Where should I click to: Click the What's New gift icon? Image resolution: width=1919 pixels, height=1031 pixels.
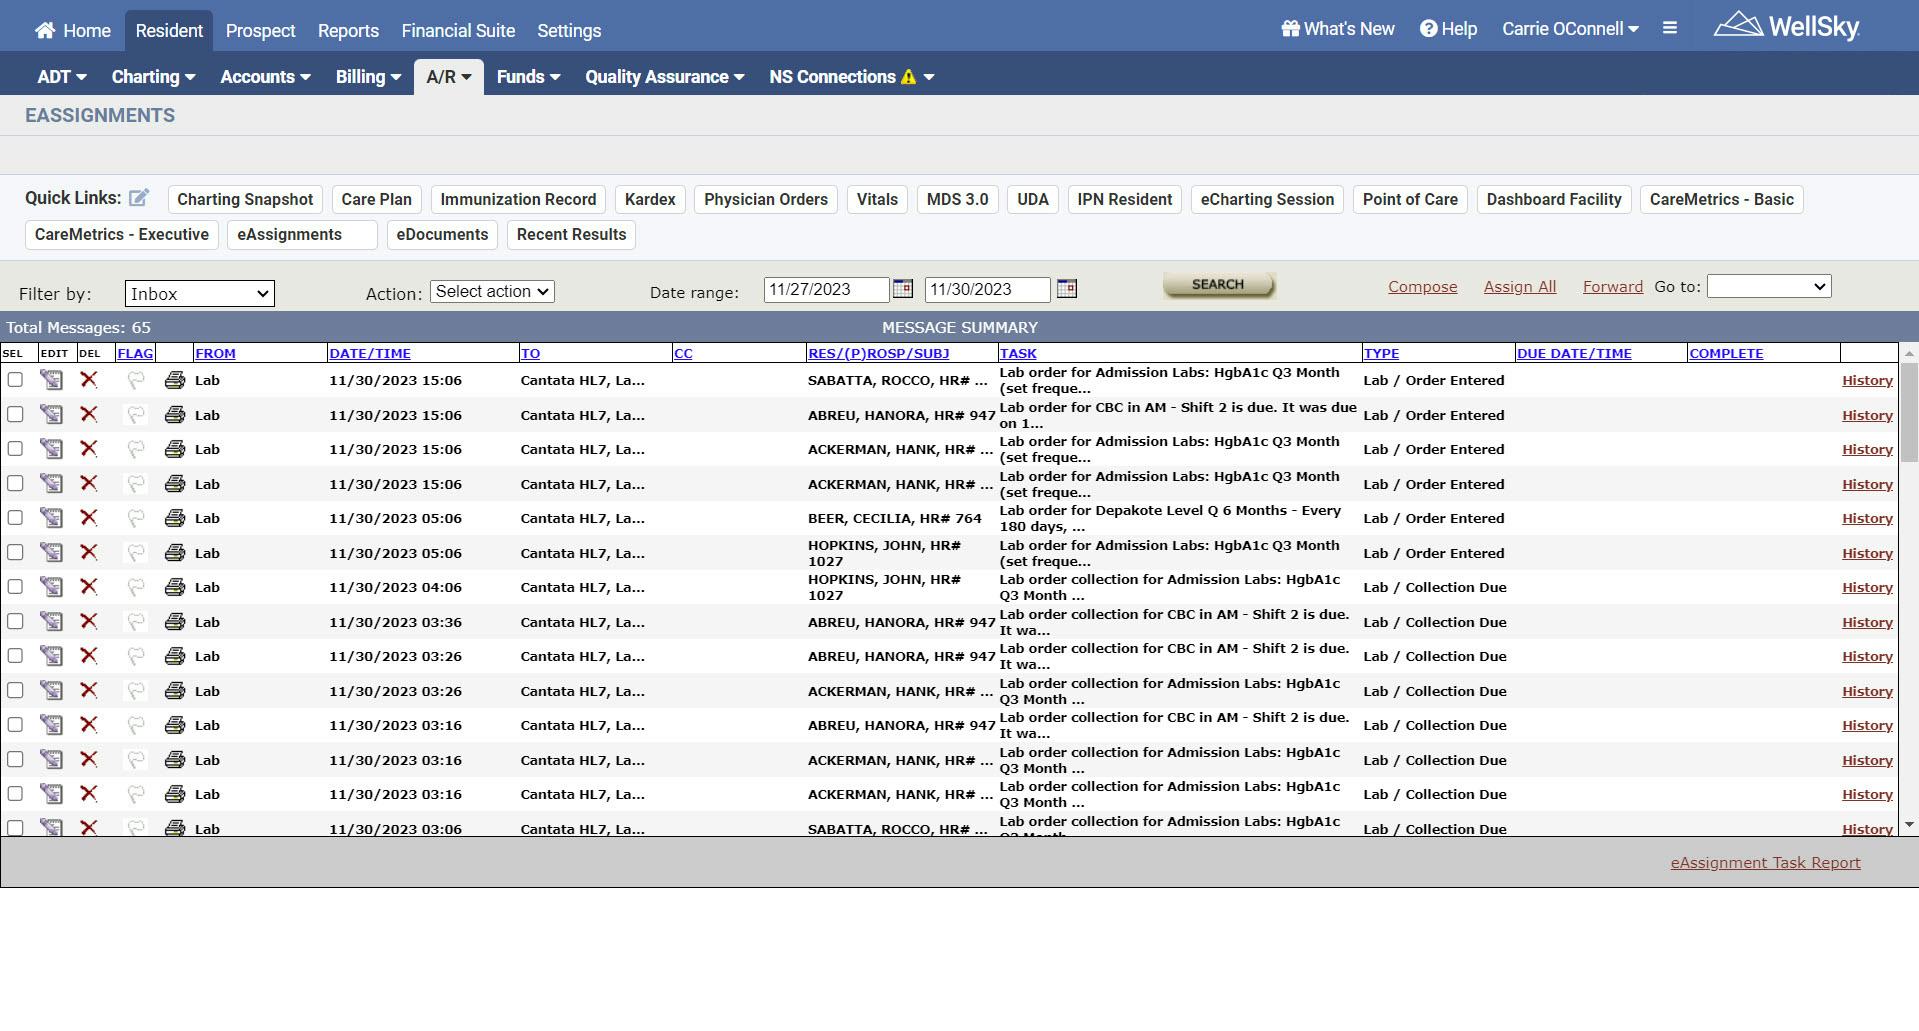pos(1289,29)
